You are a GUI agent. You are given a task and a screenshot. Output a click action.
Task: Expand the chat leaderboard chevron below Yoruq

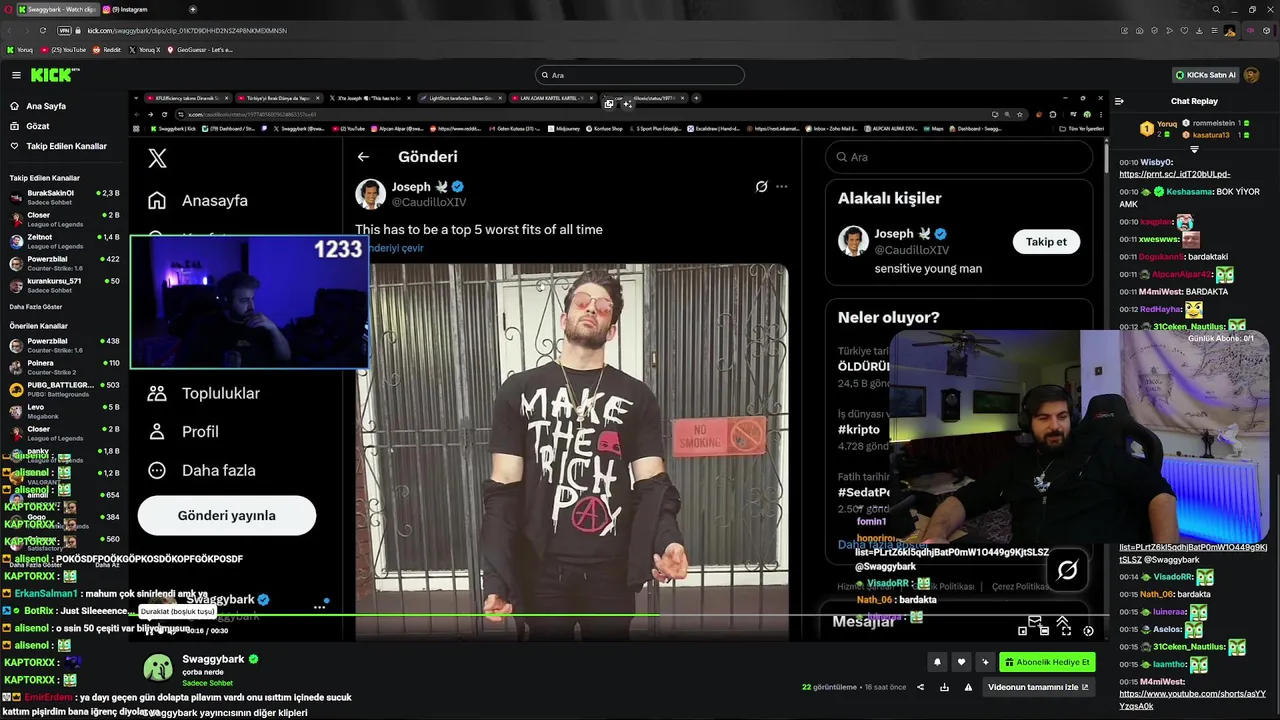click(1194, 149)
